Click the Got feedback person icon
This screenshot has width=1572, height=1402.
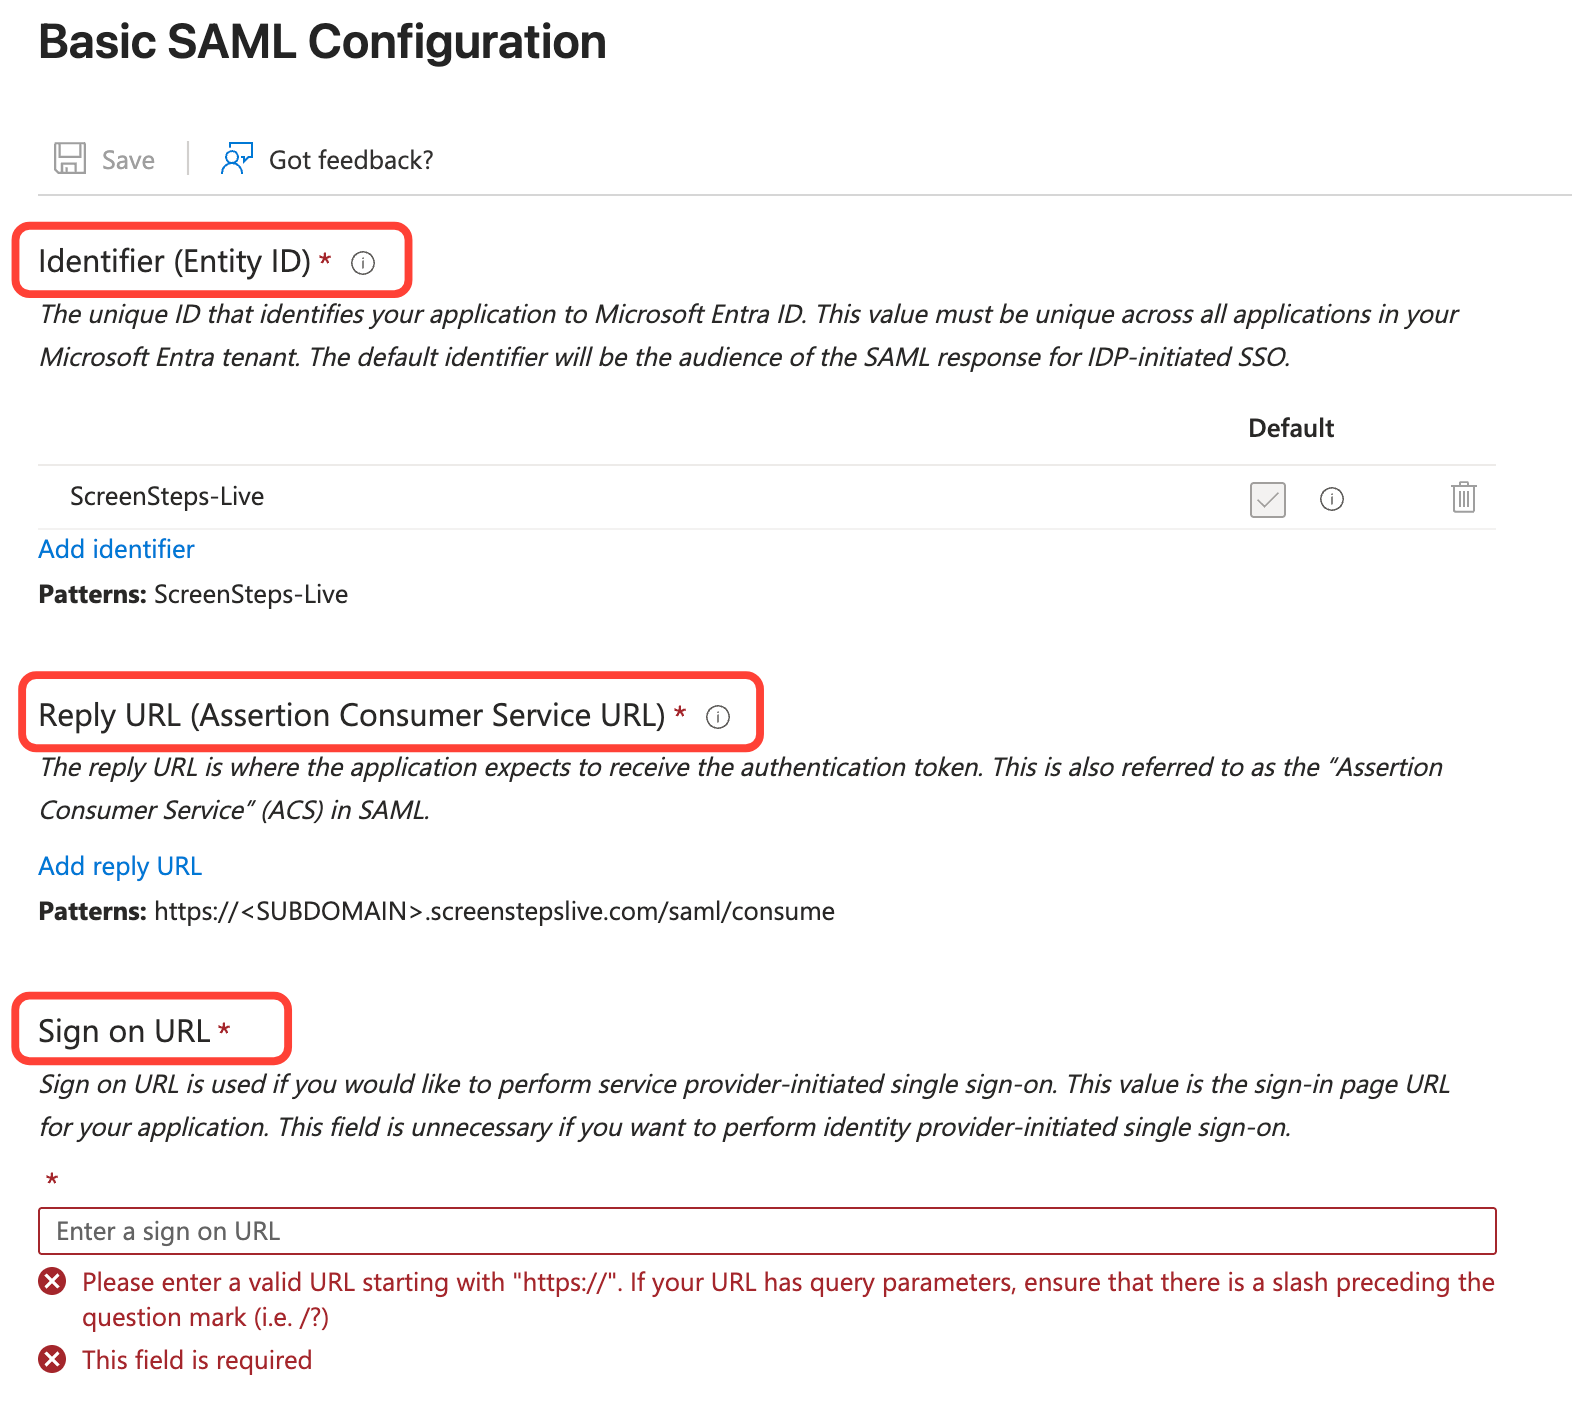(x=237, y=158)
